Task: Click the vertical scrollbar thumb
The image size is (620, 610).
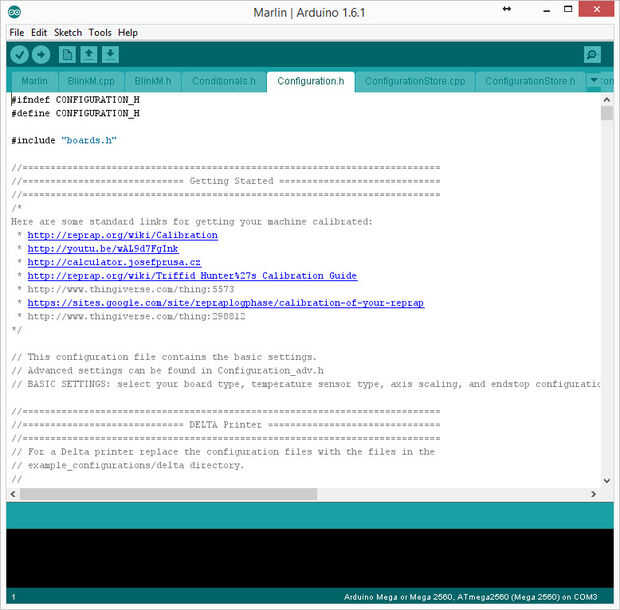Action: coord(607,113)
